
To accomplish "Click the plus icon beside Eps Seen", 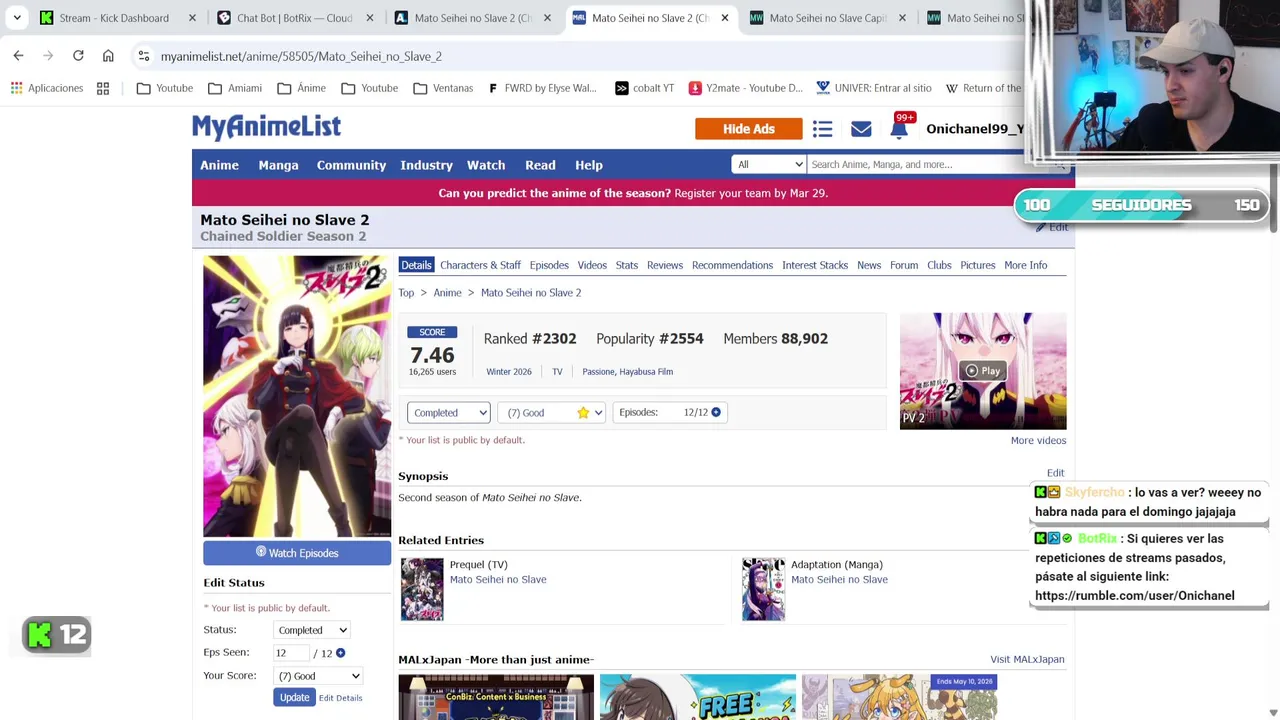I will tap(340, 653).
